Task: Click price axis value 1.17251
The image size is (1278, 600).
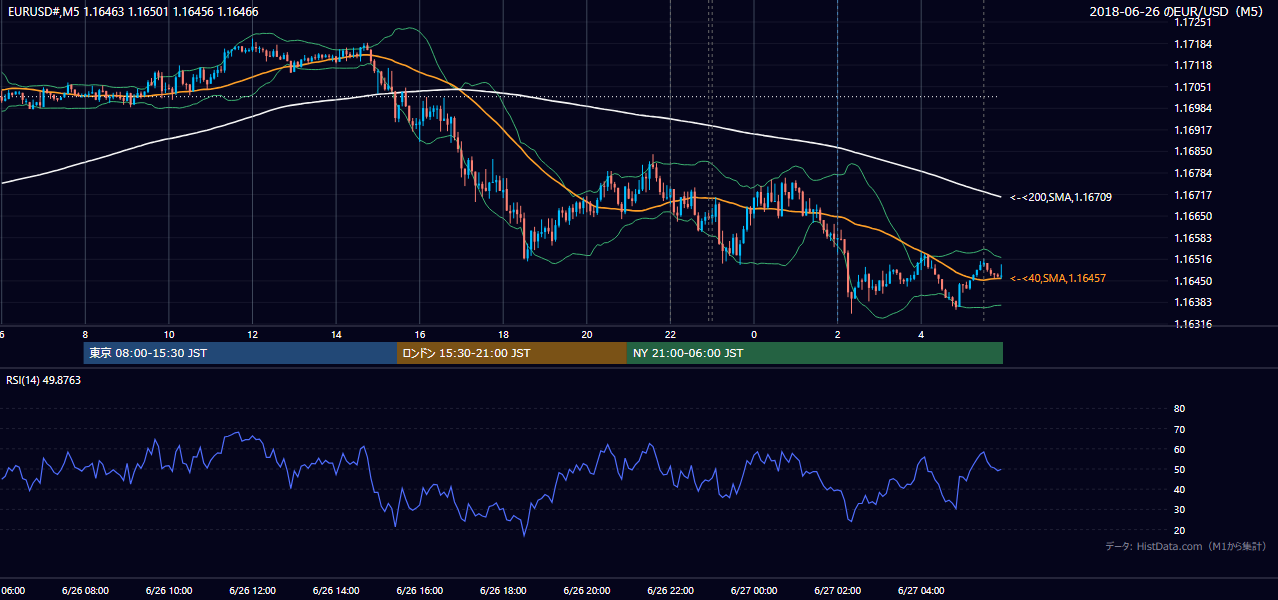Action: click(1193, 22)
